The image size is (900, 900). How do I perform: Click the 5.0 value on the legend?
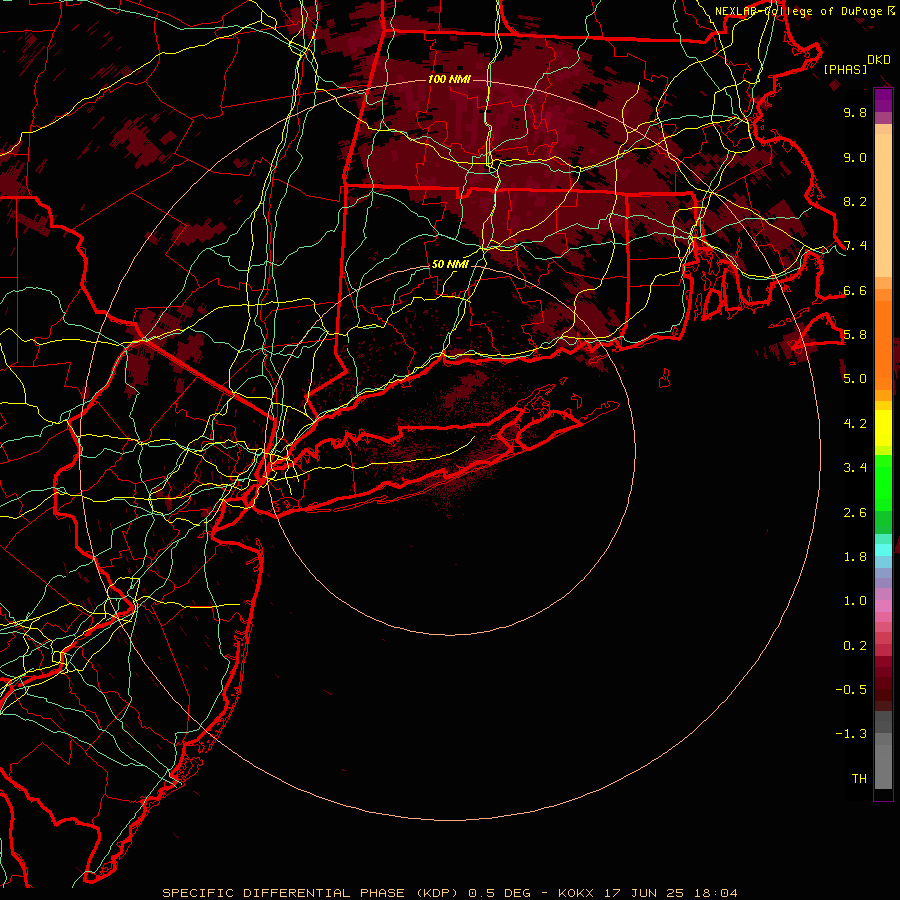tap(855, 379)
